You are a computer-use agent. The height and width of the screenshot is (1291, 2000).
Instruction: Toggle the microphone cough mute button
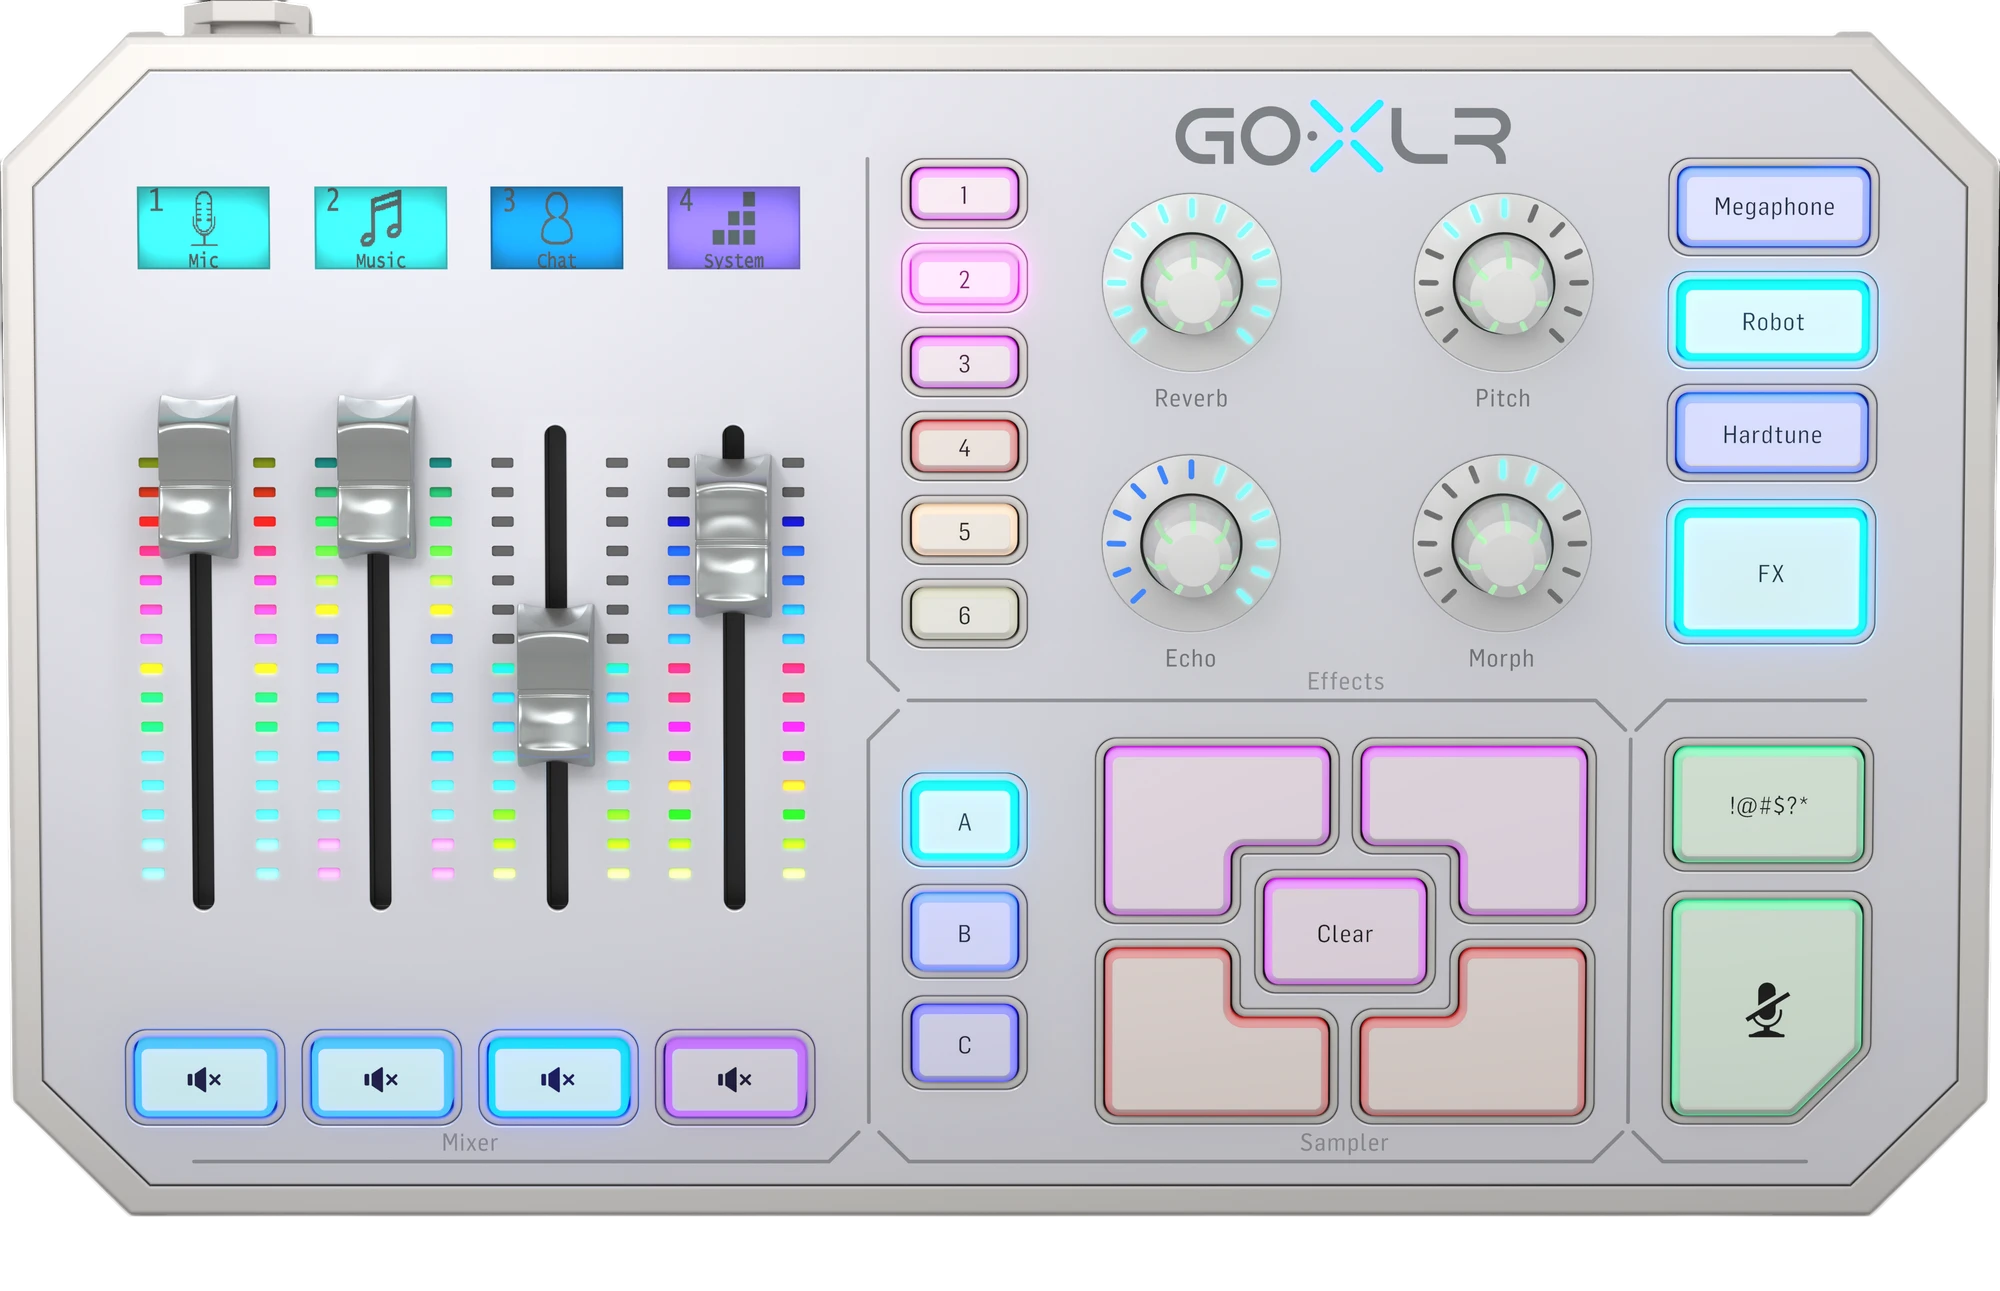pyautogui.click(x=1767, y=1007)
